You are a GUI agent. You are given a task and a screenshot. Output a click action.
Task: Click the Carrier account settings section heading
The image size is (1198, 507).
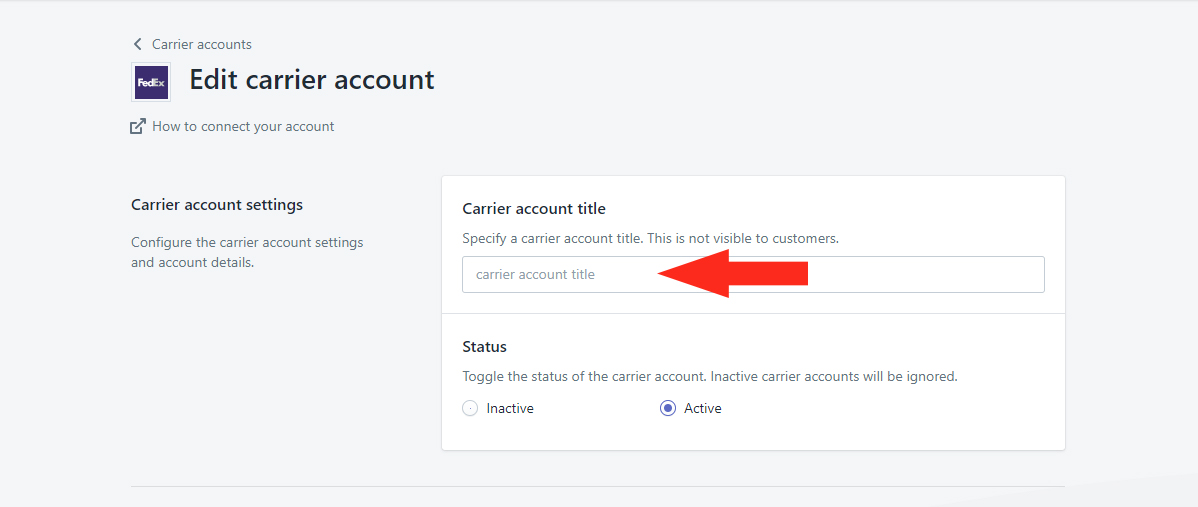pos(217,205)
